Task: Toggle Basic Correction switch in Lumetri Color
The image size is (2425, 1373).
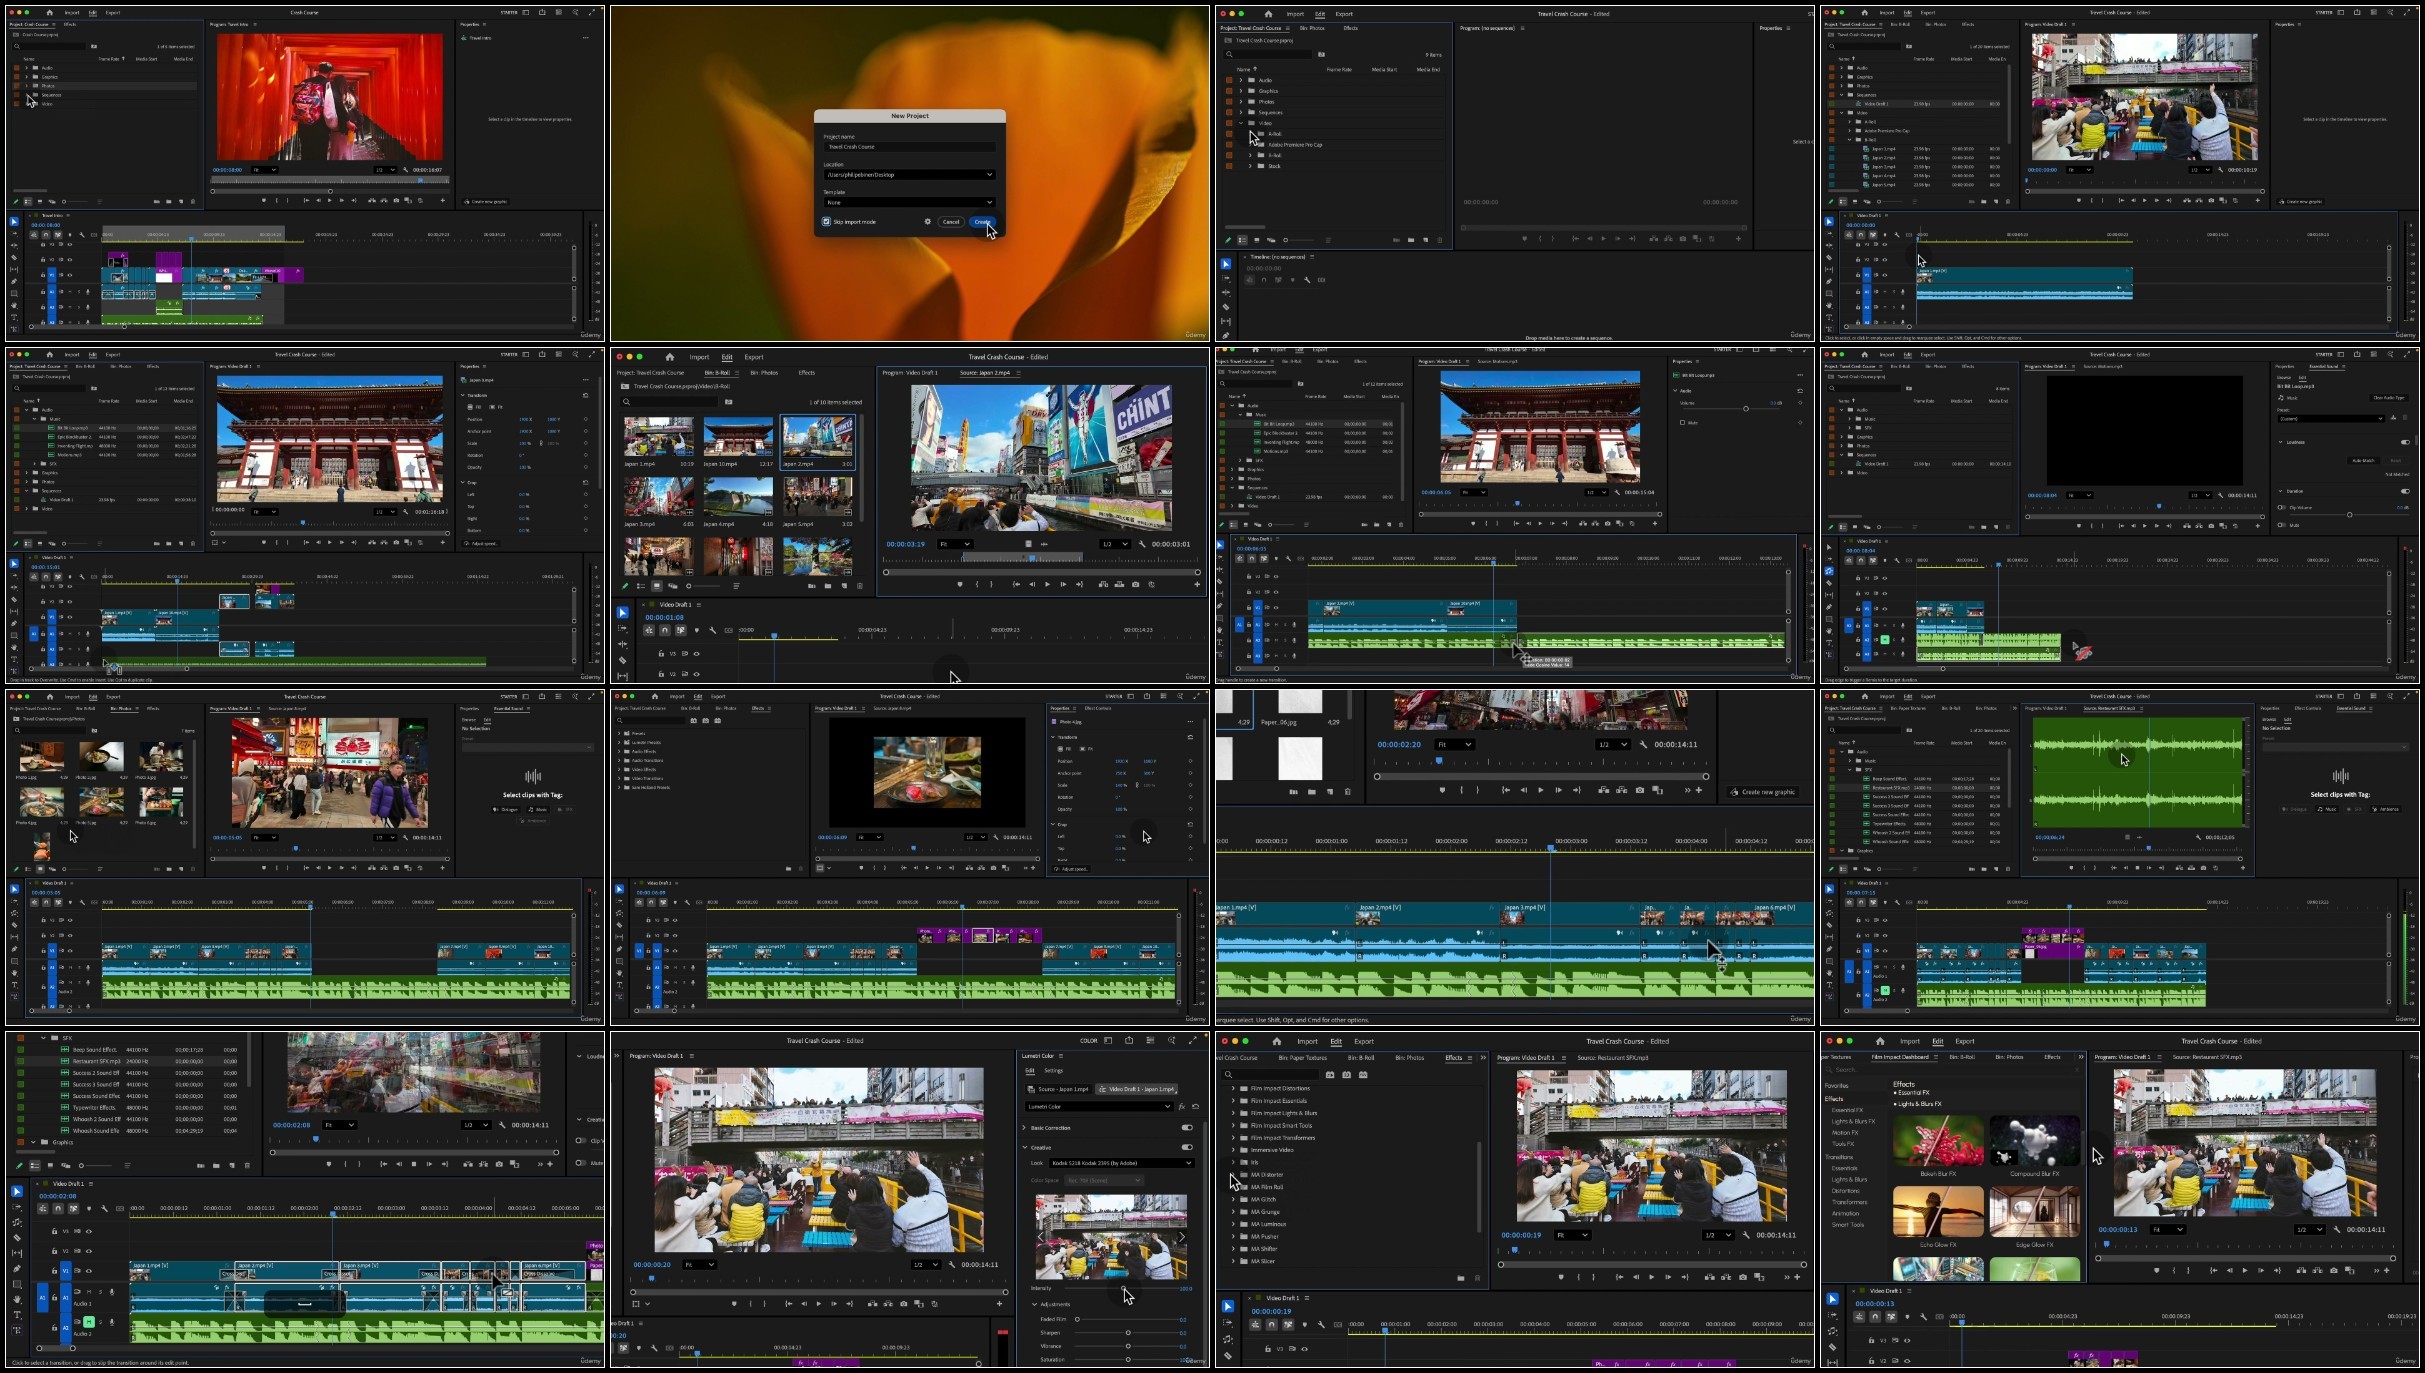Action: pyautogui.click(x=1187, y=1127)
